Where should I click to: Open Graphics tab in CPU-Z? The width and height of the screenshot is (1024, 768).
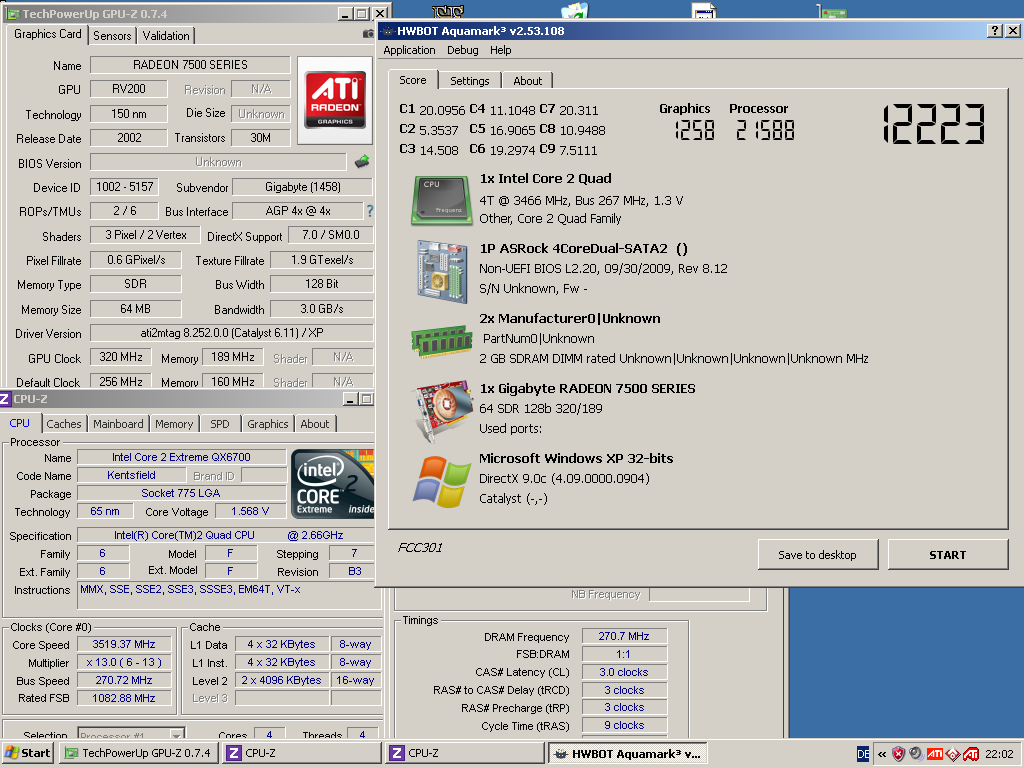pos(267,424)
